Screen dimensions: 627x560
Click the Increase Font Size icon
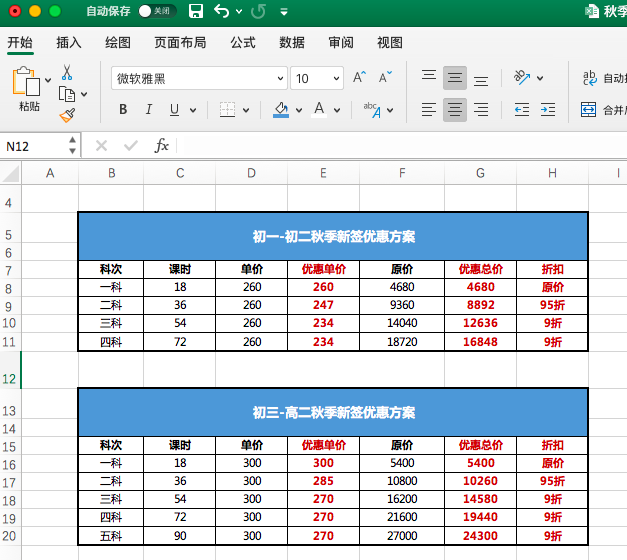click(x=359, y=77)
